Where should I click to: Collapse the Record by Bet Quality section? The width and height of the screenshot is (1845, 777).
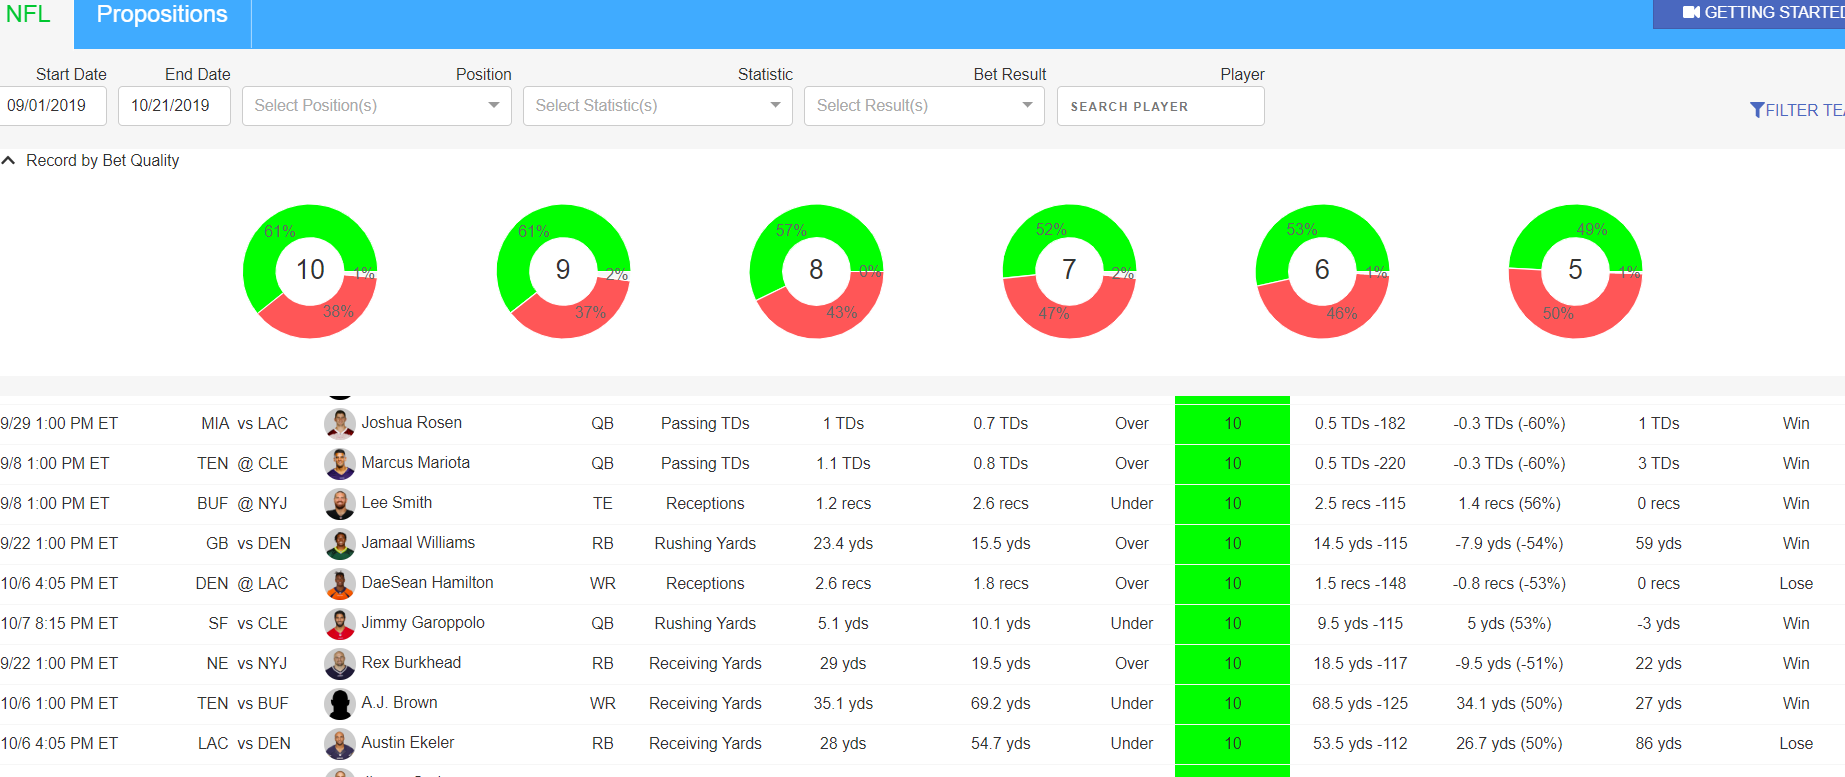coord(9,161)
